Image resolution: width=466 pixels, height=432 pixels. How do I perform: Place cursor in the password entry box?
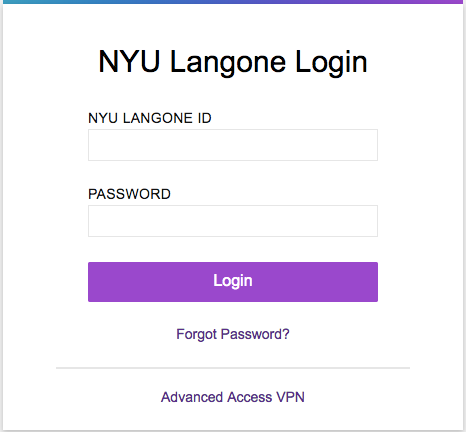tap(233, 221)
